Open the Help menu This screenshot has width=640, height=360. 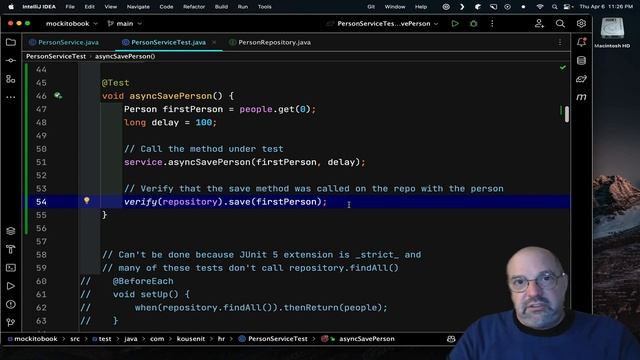pos(421,7)
